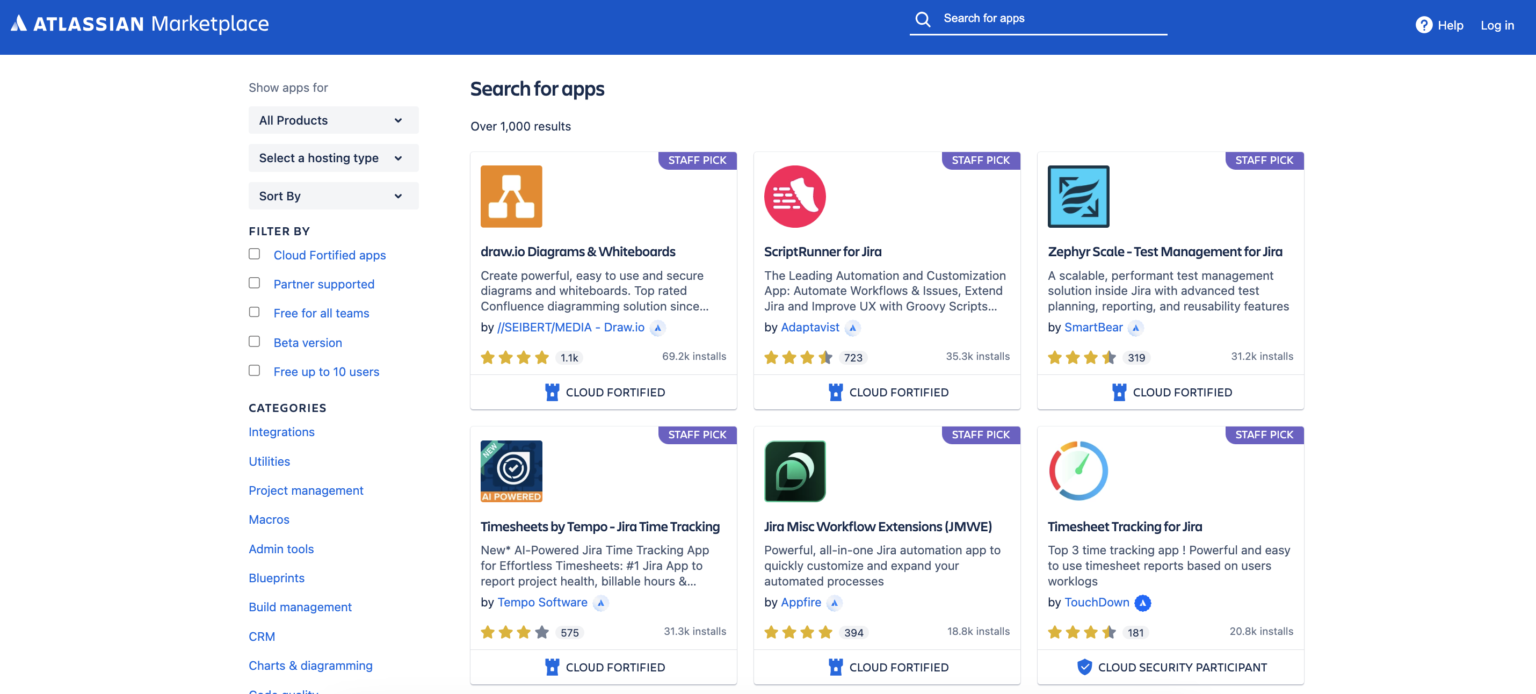Select the Admin tools category

[x=281, y=548]
